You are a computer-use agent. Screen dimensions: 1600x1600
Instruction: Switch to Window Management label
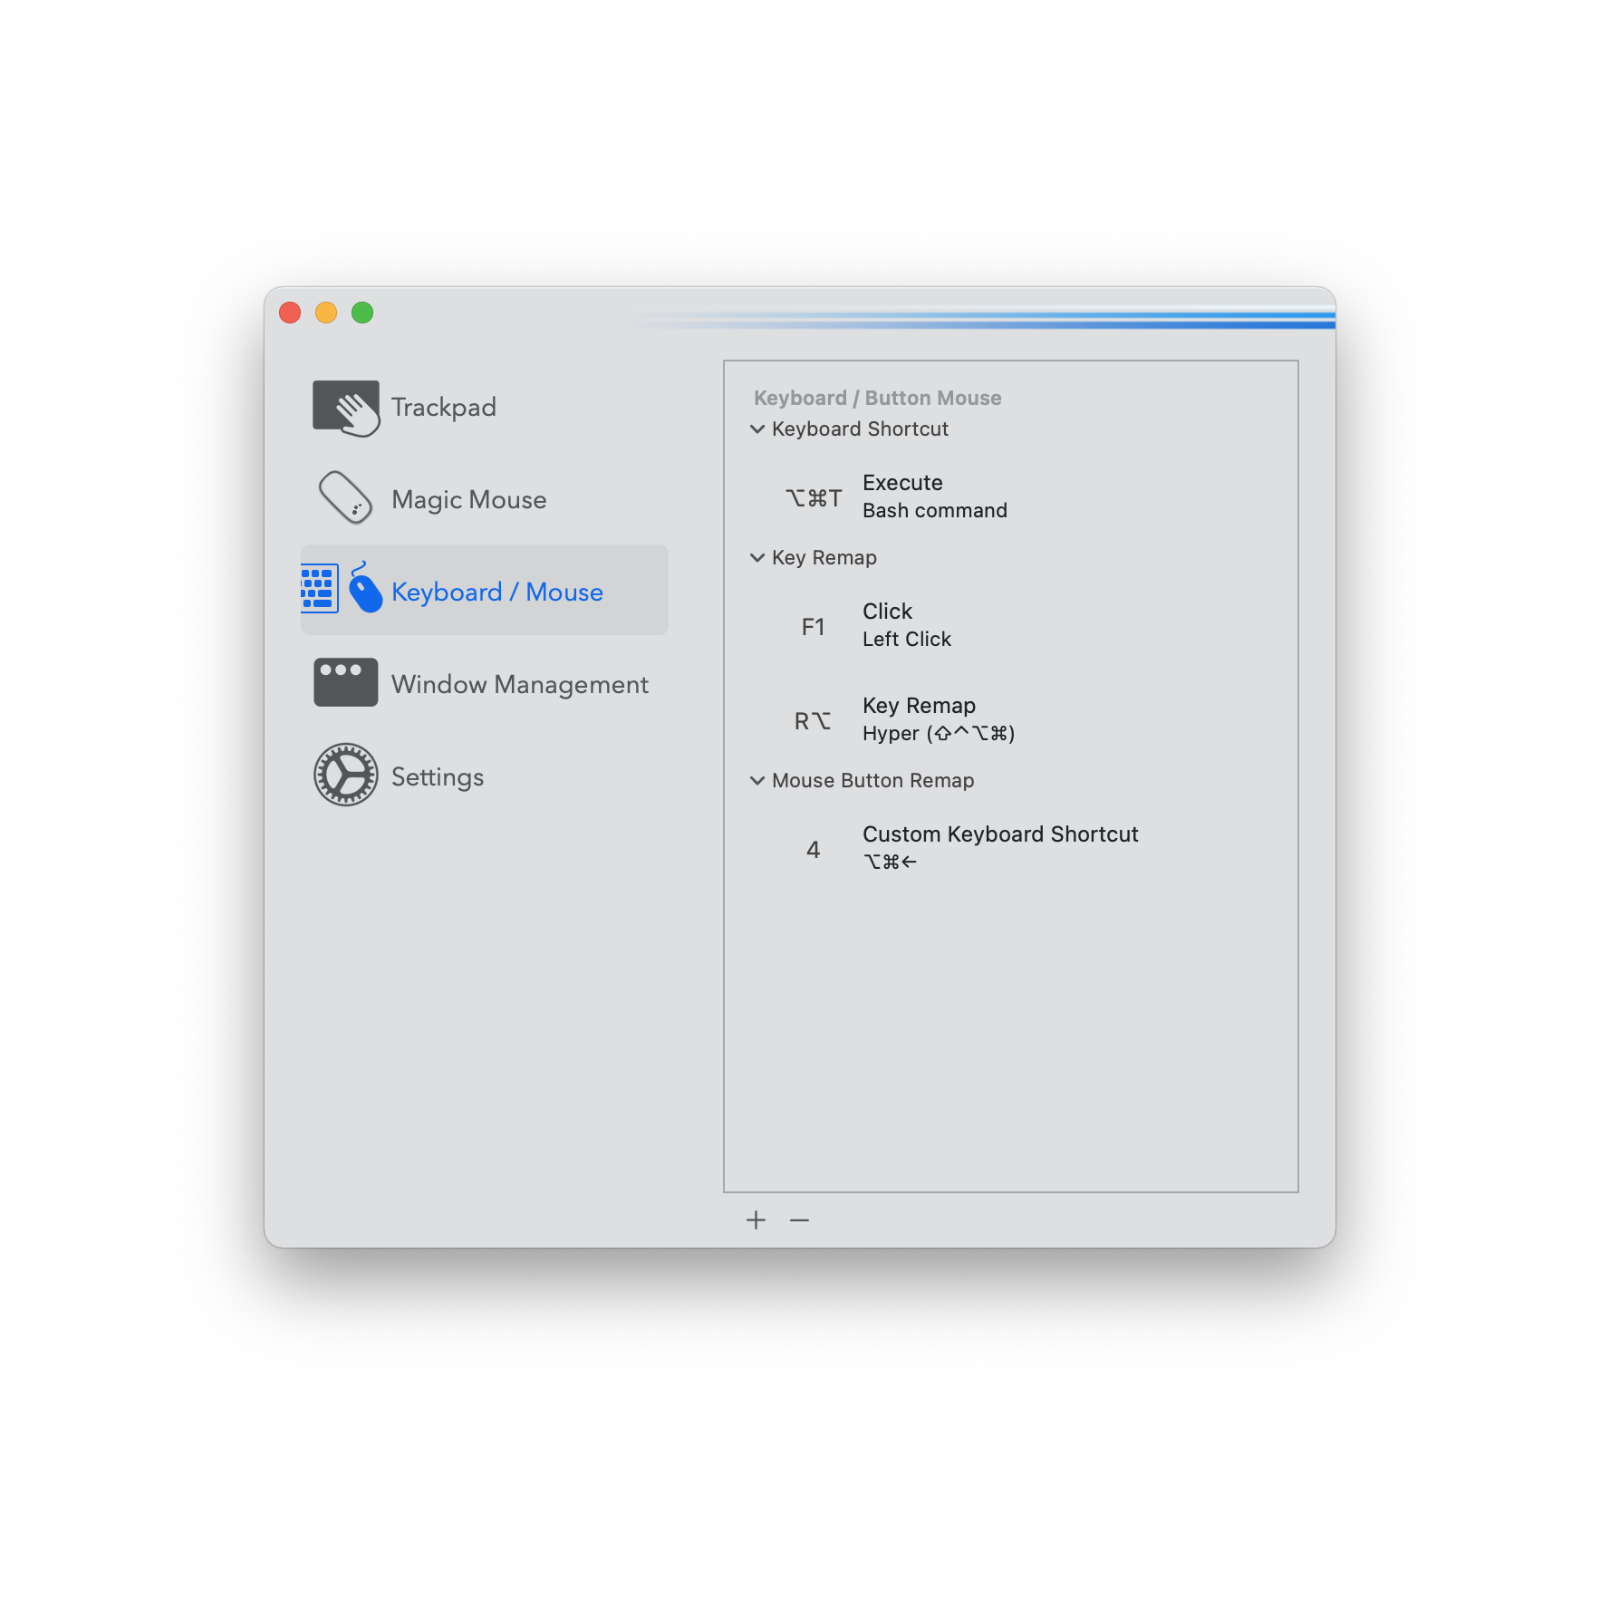coord(519,685)
